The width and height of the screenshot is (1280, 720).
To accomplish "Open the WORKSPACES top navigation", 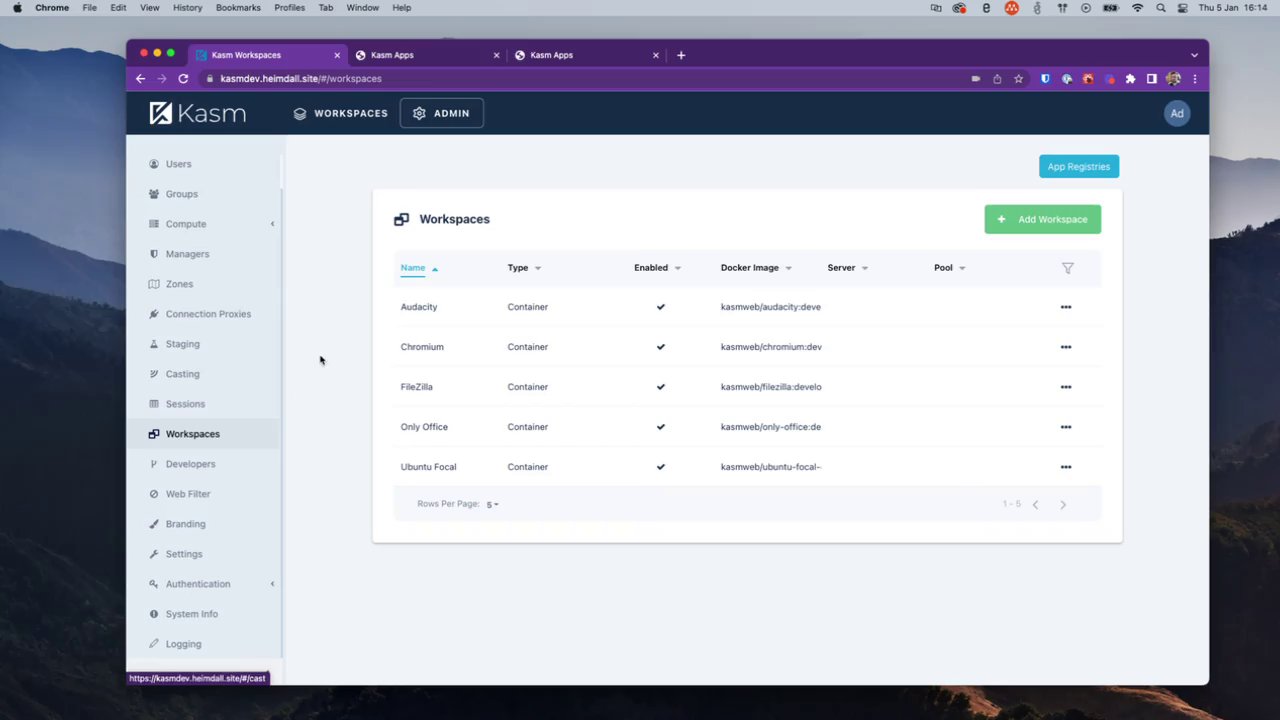I will pyautogui.click(x=341, y=113).
